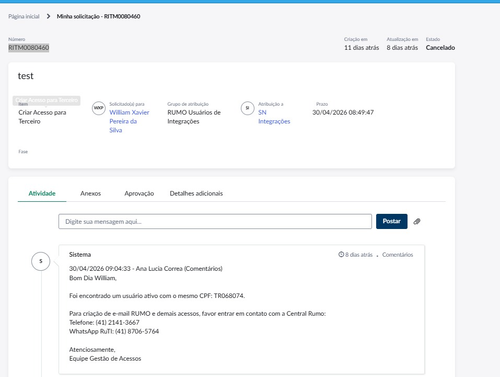
Task: Click the 'test' request title
Action: pyautogui.click(x=26, y=76)
